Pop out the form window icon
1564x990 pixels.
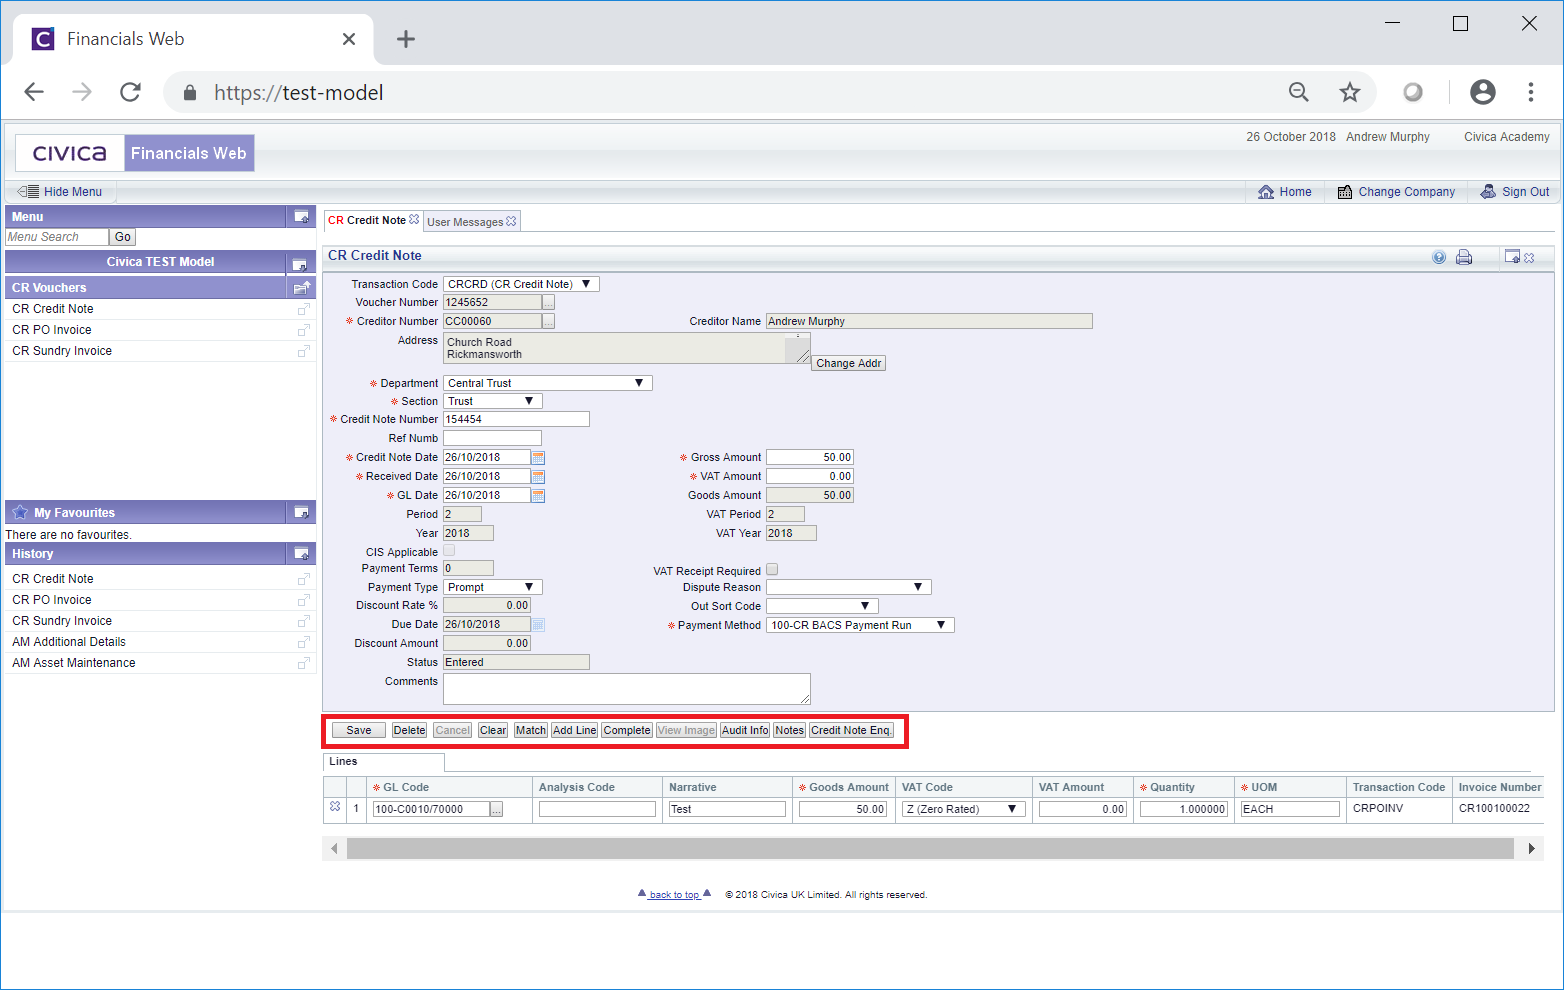click(1512, 257)
